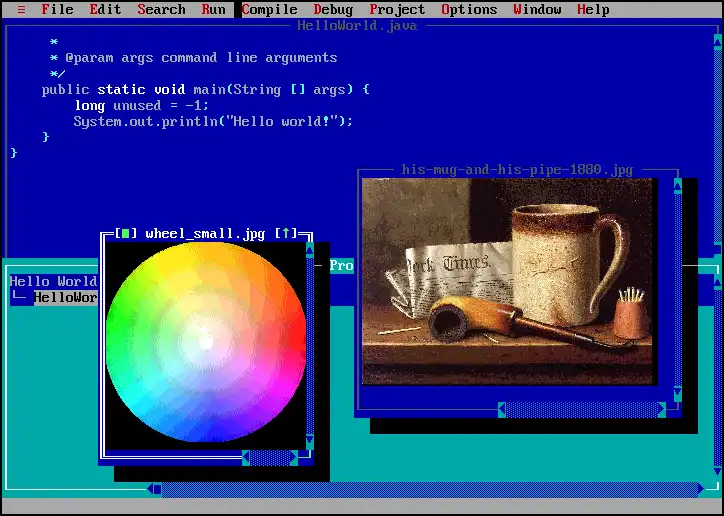The width and height of the screenshot is (724, 516).
Task: Click the up arrow of Project window vertical scrollbar
Action: point(718,281)
